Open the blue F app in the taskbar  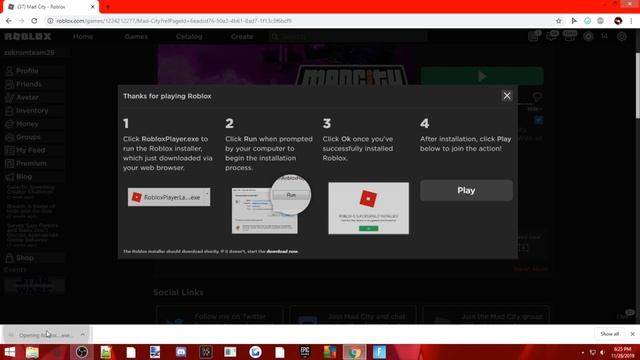pyautogui.click(x=379, y=352)
